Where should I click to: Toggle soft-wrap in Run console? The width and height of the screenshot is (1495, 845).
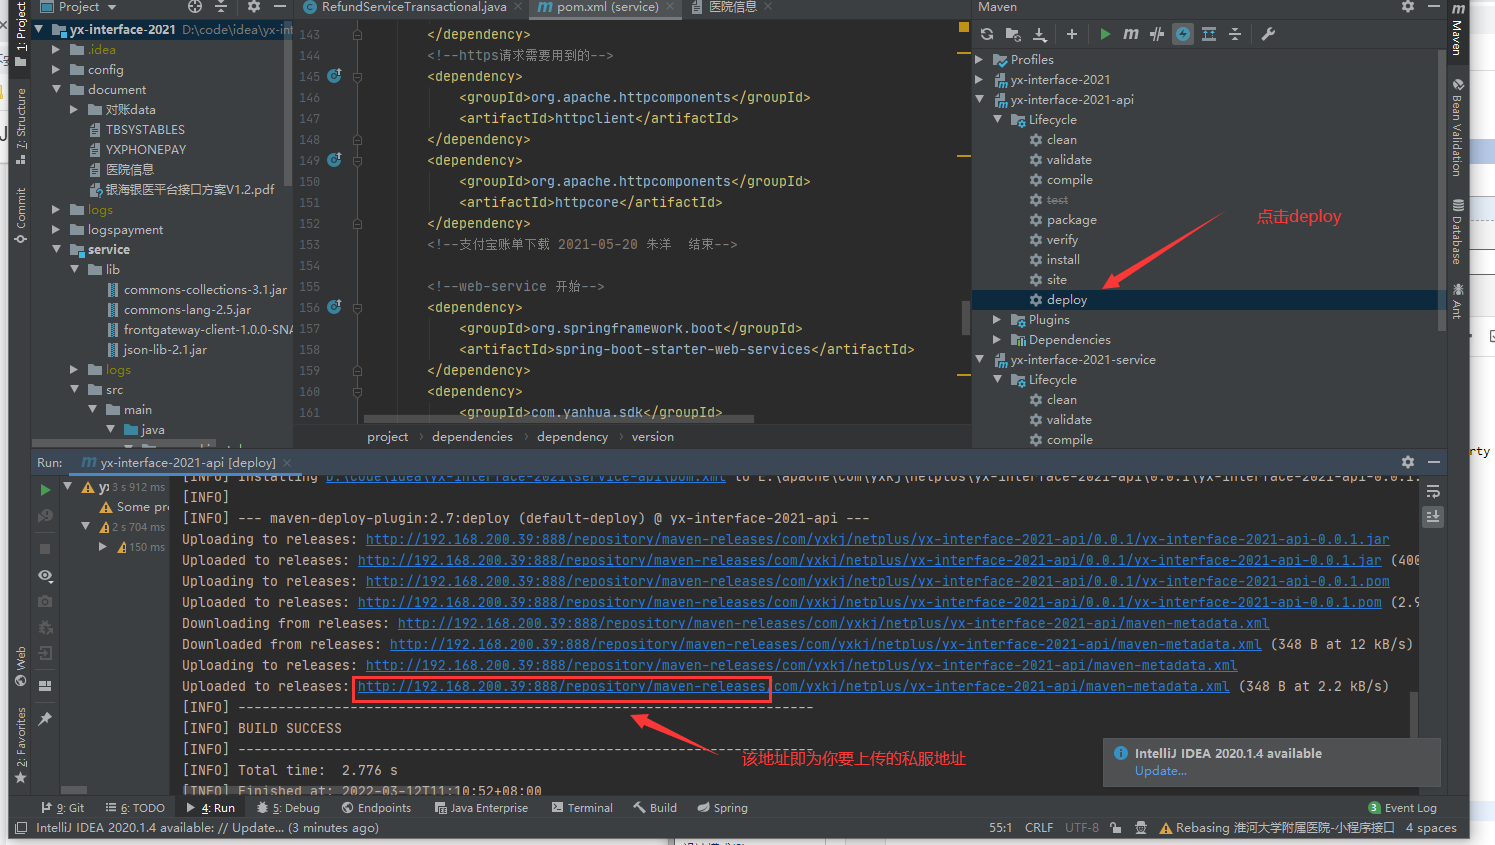[x=1433, y=492]
